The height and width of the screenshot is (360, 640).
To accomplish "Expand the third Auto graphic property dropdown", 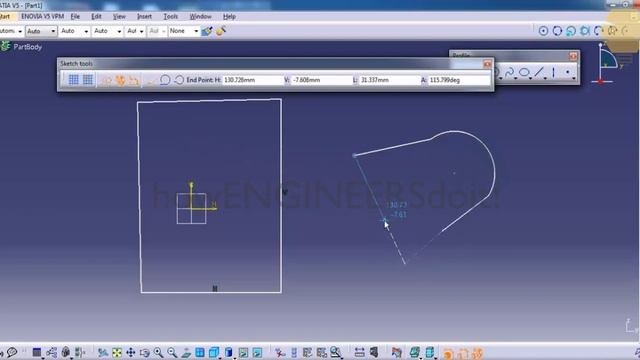I will point(86,31).
